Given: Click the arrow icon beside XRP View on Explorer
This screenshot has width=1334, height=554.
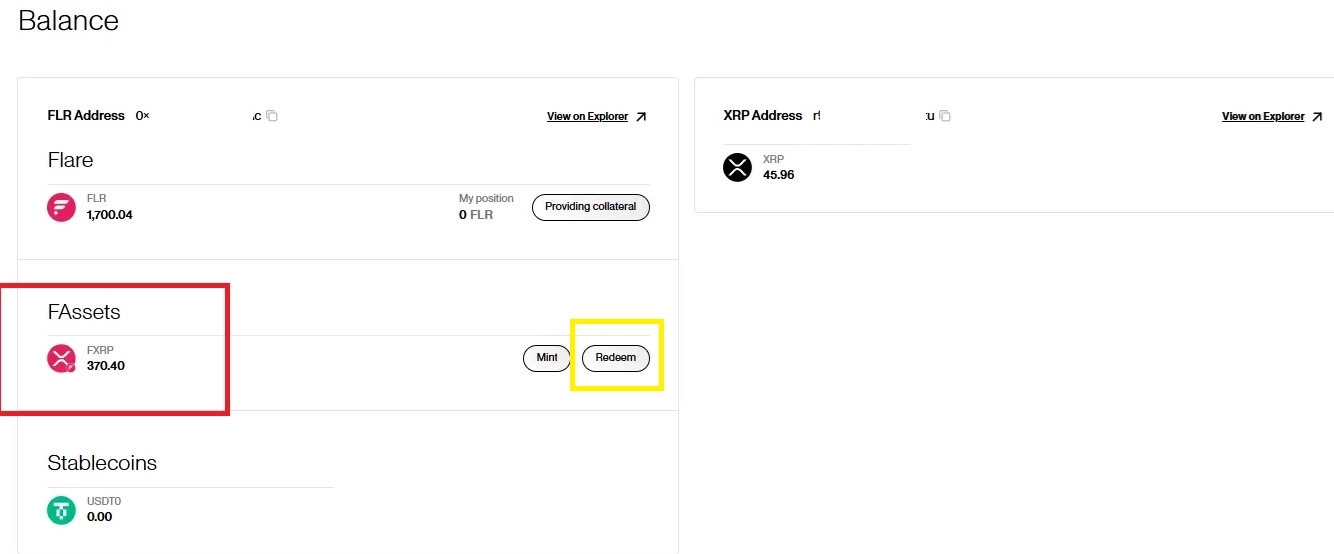Looking at the screenshot, I should tap(1317, 117).
